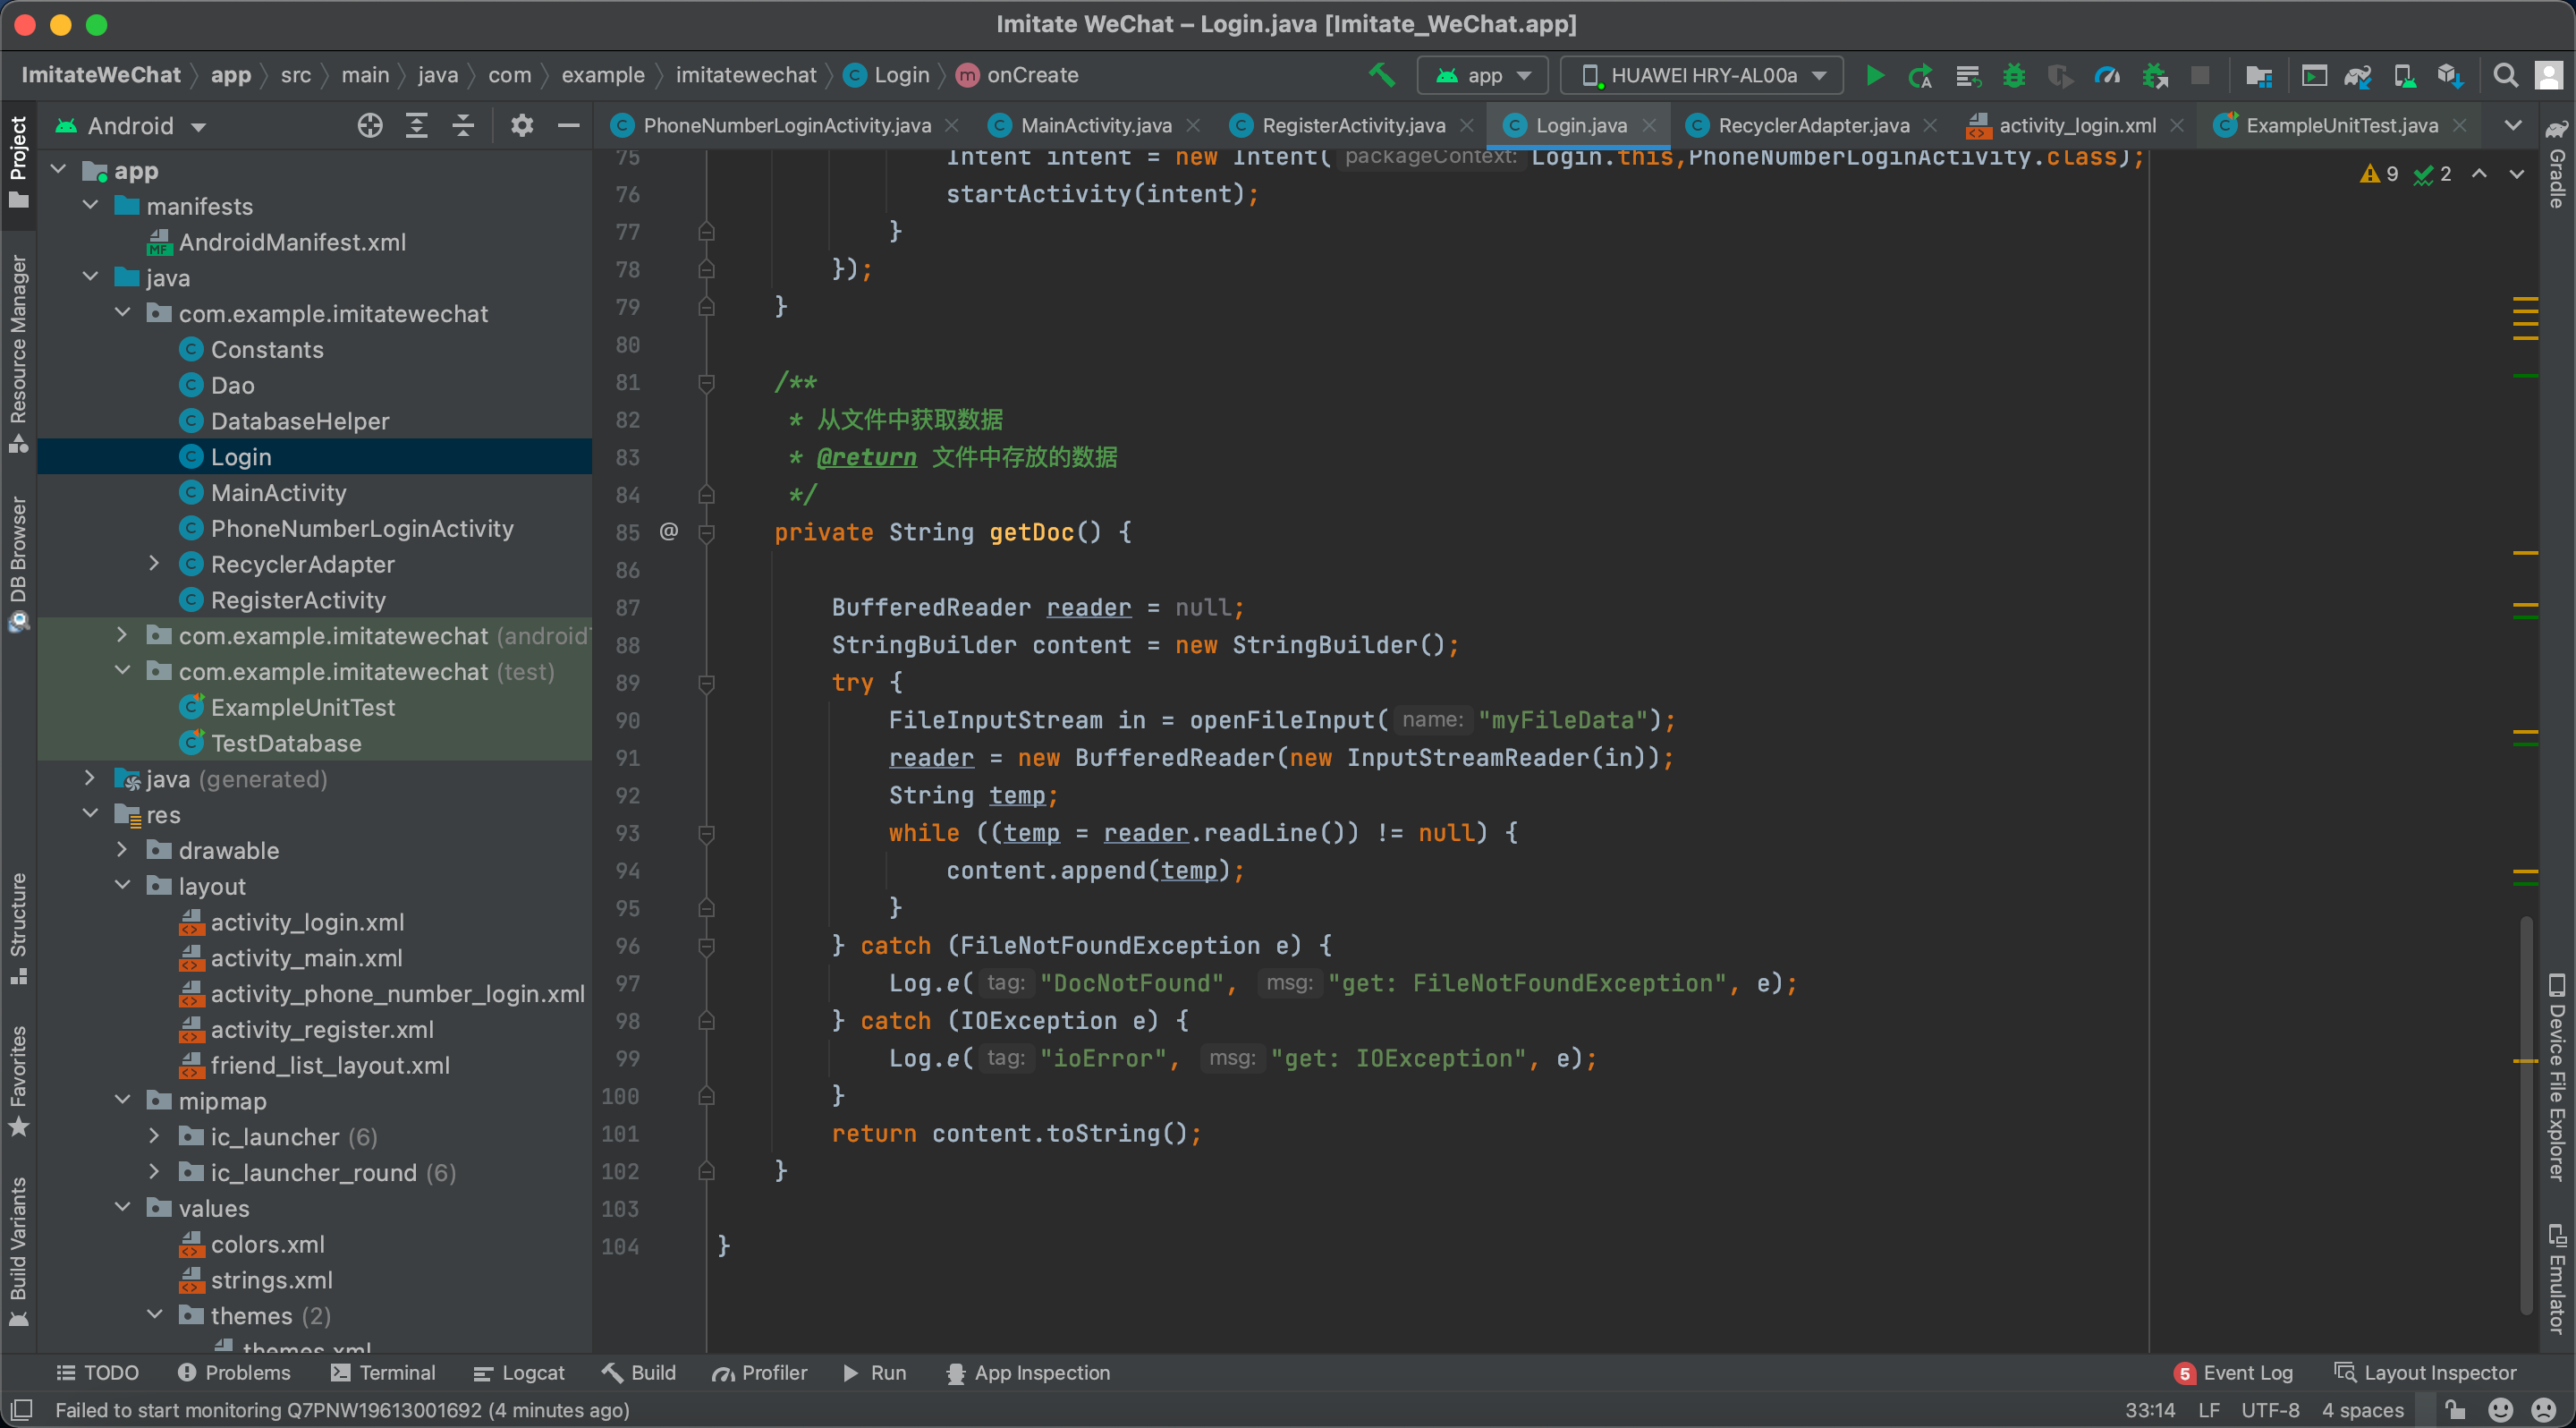
Task: Open the SDK Manager icon
Action: coord(2450,76)
